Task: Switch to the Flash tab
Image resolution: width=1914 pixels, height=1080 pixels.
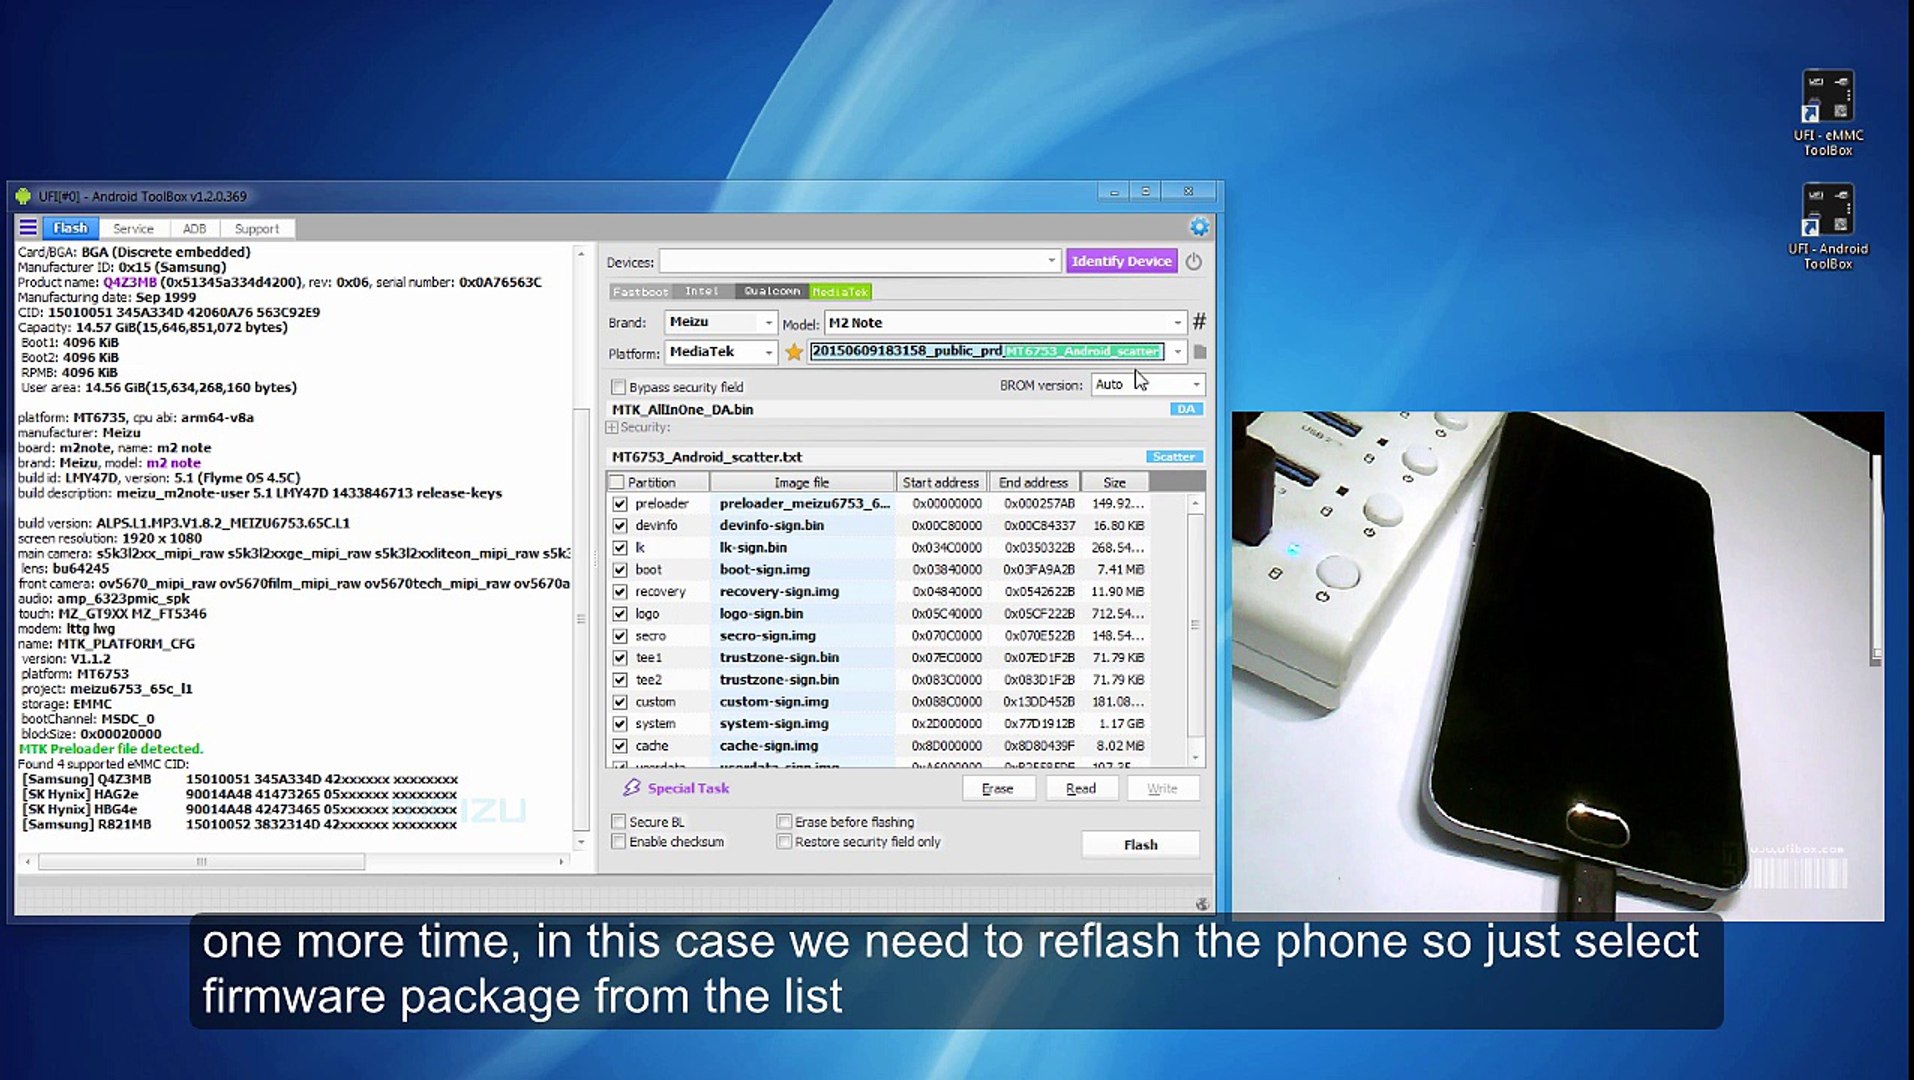Action: 70,228
